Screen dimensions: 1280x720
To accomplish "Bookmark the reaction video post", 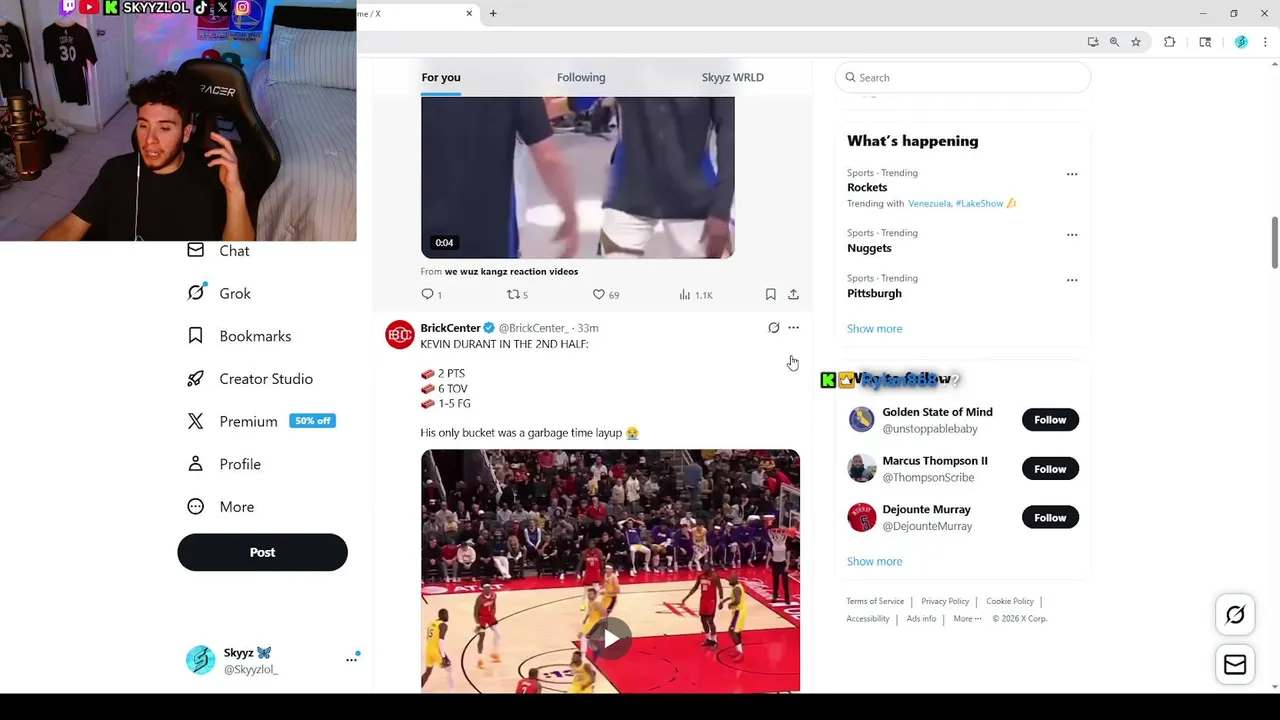I will pyautogui.click(x=770, y=294).
